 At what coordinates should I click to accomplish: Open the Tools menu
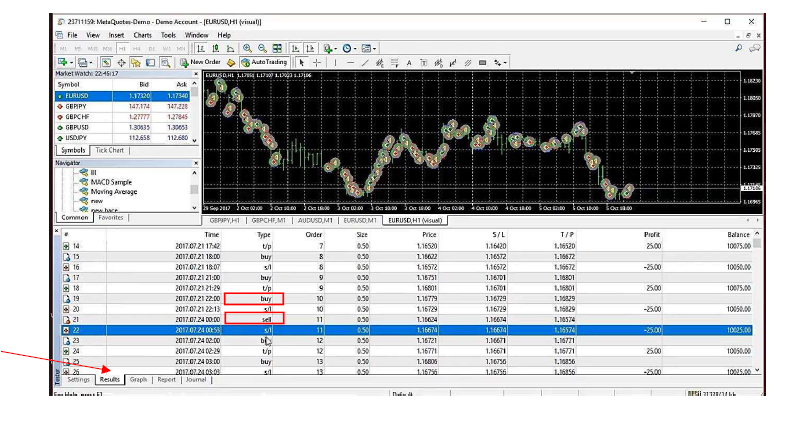tap(169, 35)
